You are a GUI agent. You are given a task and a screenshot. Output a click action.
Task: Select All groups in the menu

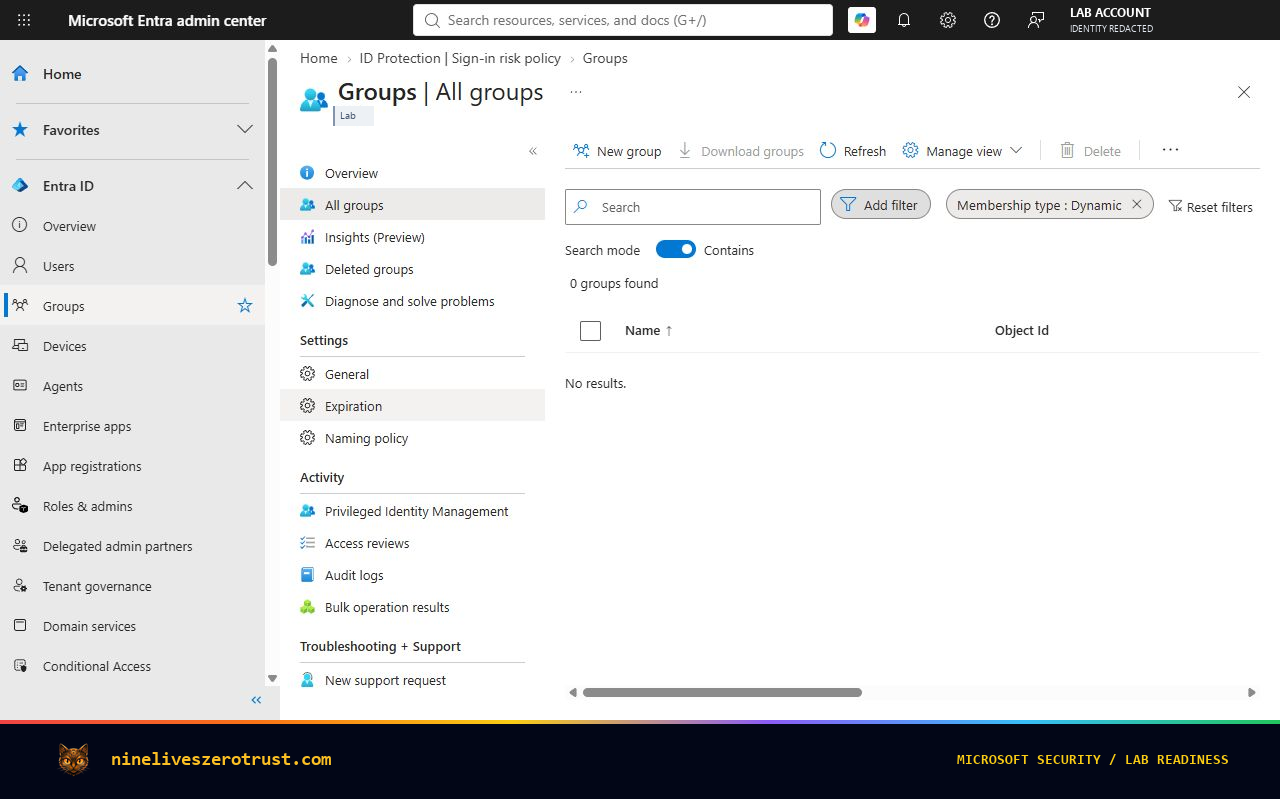pyautogui.click(x=412, y=205)
